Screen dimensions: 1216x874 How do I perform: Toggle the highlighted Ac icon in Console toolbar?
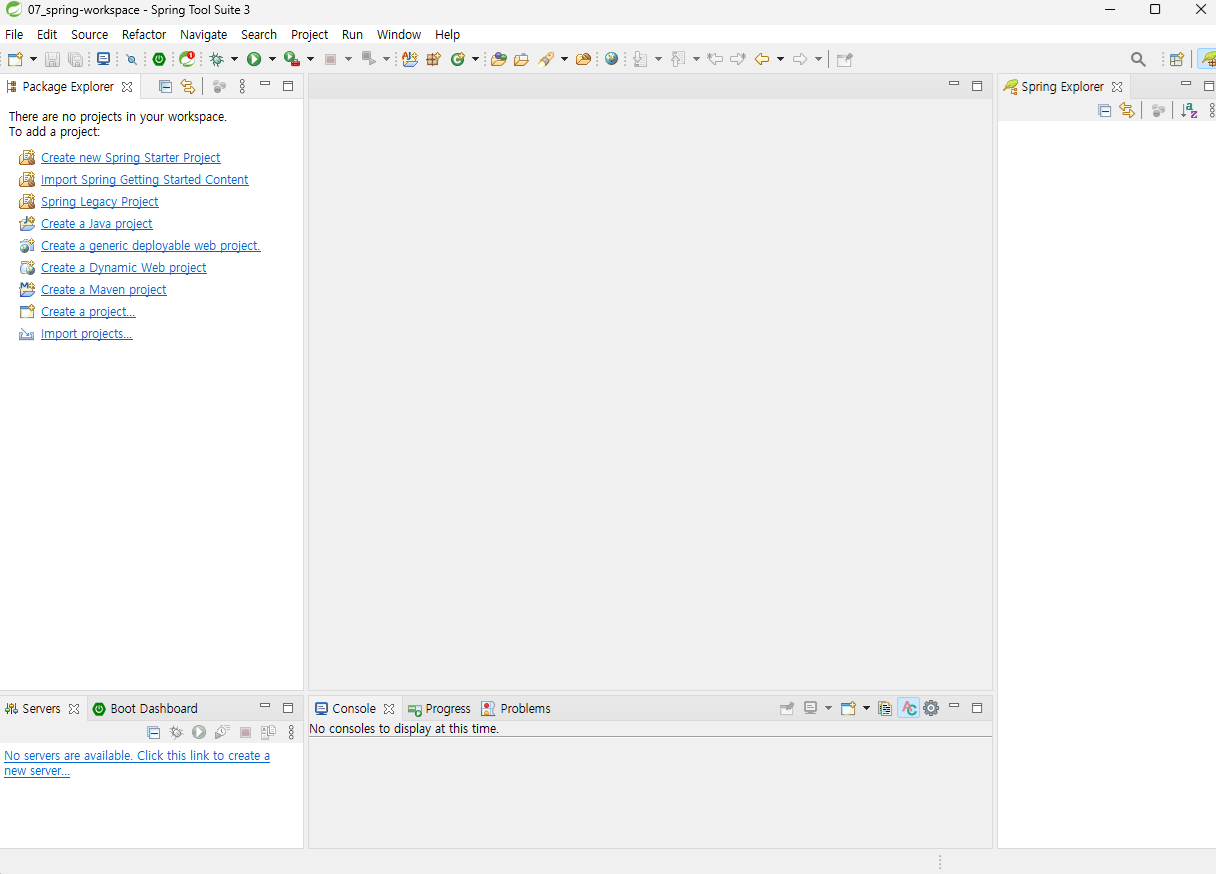pyautogui.click(x=908, y=708)
